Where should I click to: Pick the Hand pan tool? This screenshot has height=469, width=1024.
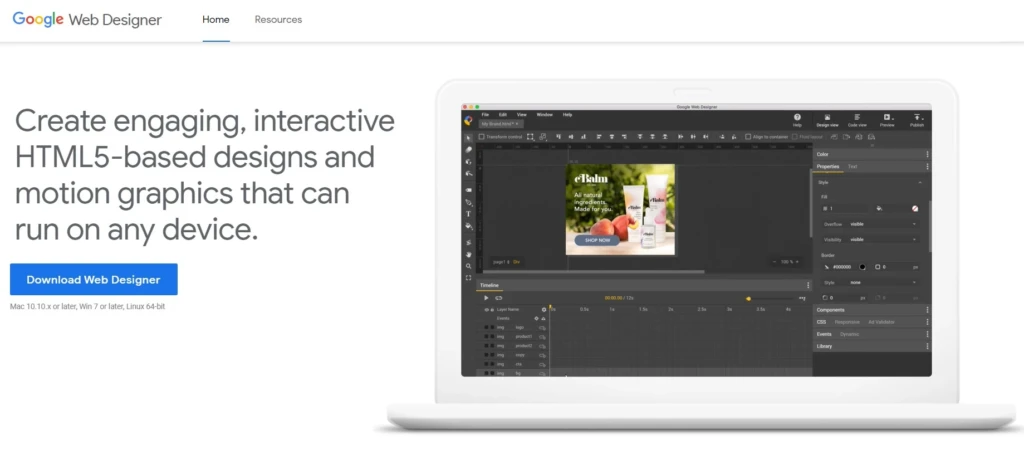tap(468, 254)
